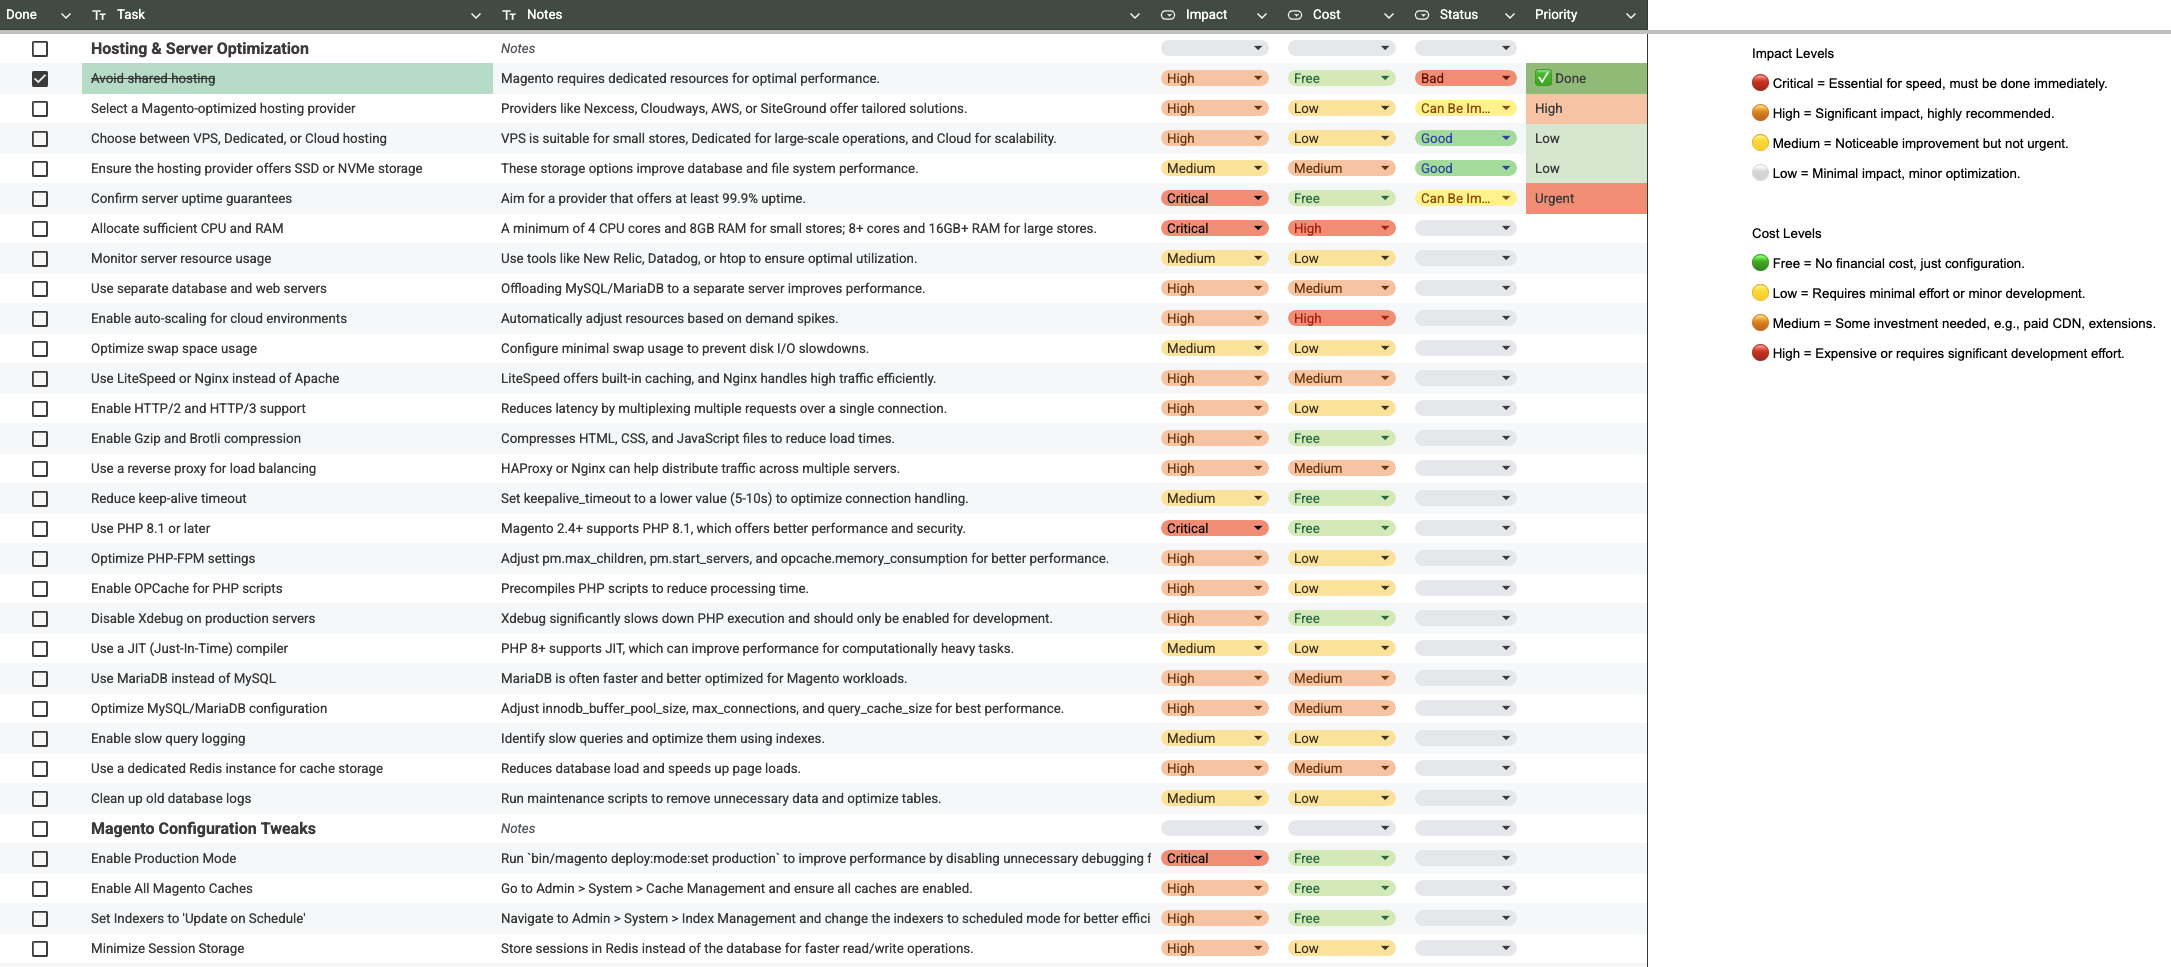Select note about Nexcess, Cloudways, AWS providers
This screenshot has height=967, width=2171.
734,108
